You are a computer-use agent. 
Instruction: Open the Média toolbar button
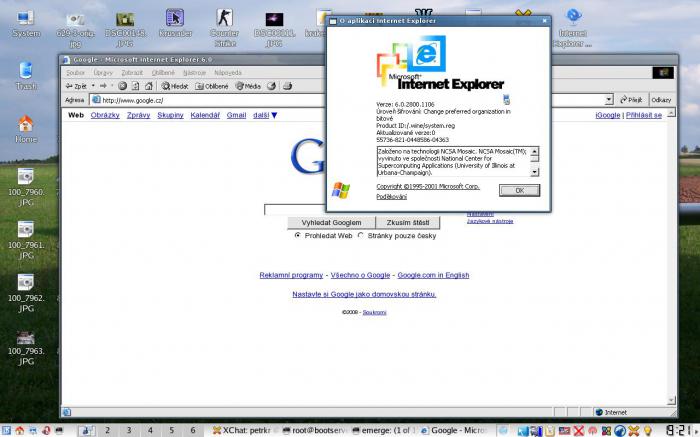(248, 86)
